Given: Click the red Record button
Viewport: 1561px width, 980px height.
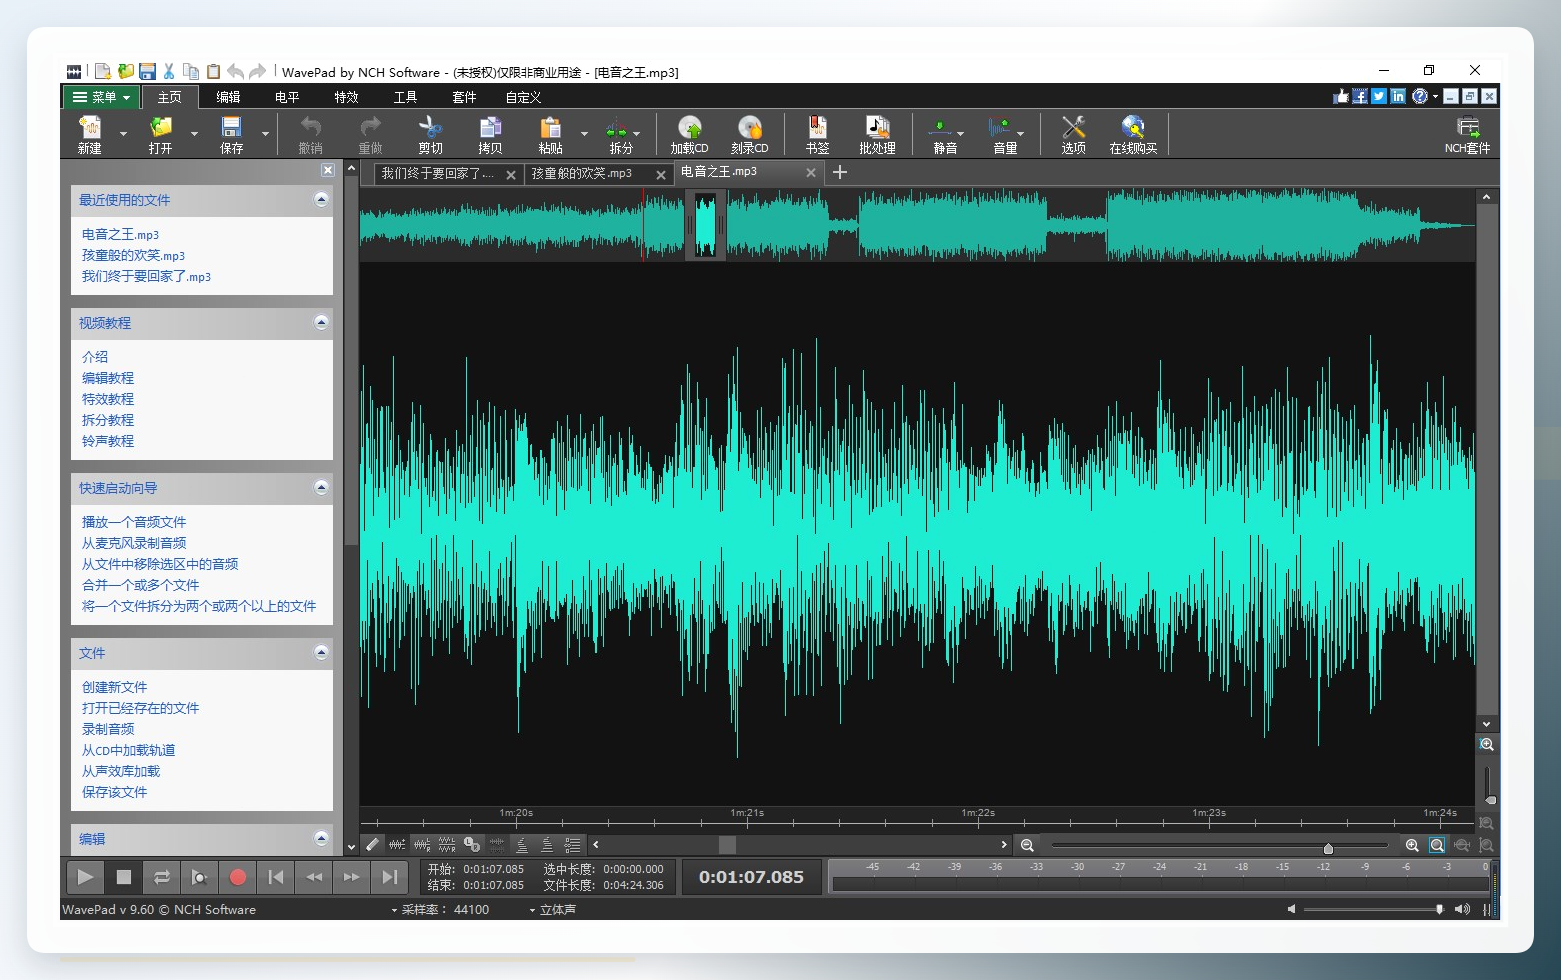Looking at the screenshot, I should tap(237, 877).
